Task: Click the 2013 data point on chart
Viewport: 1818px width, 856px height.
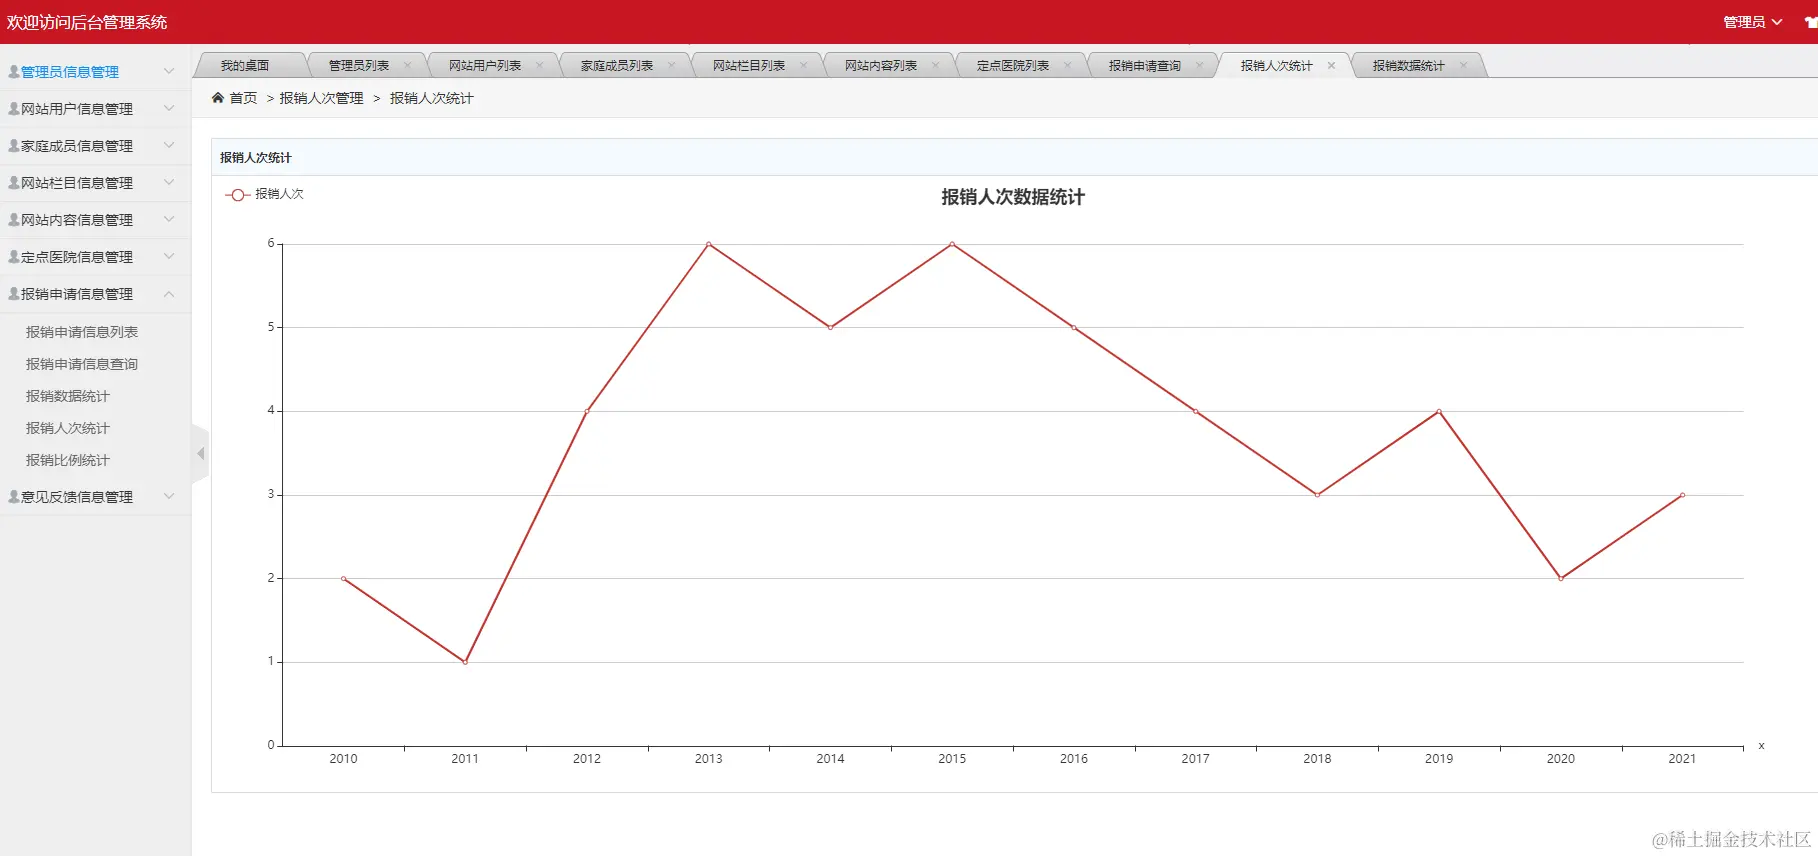Action: 709,244
